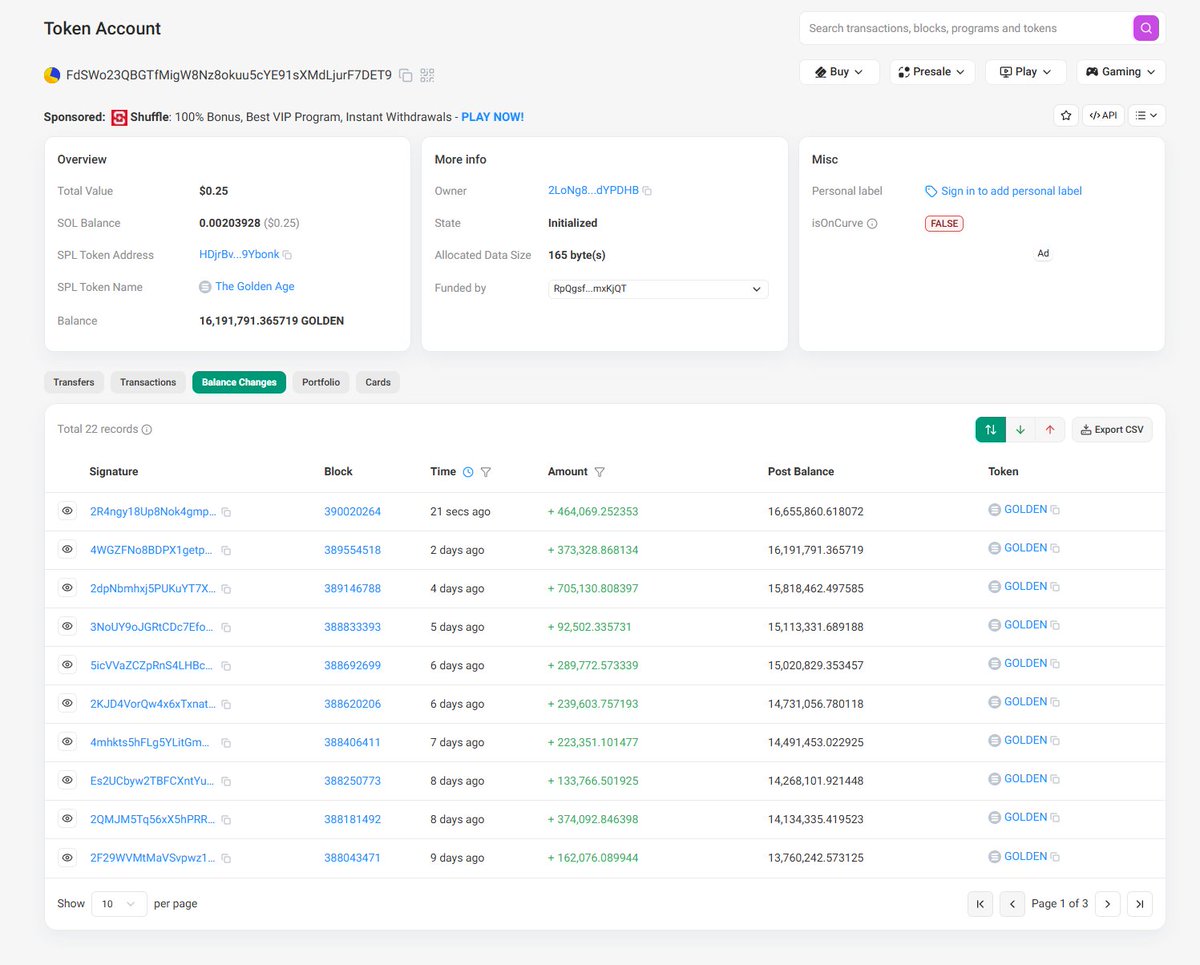Copy owner address 2LoNg8...dYPDHB

point(647,191)
